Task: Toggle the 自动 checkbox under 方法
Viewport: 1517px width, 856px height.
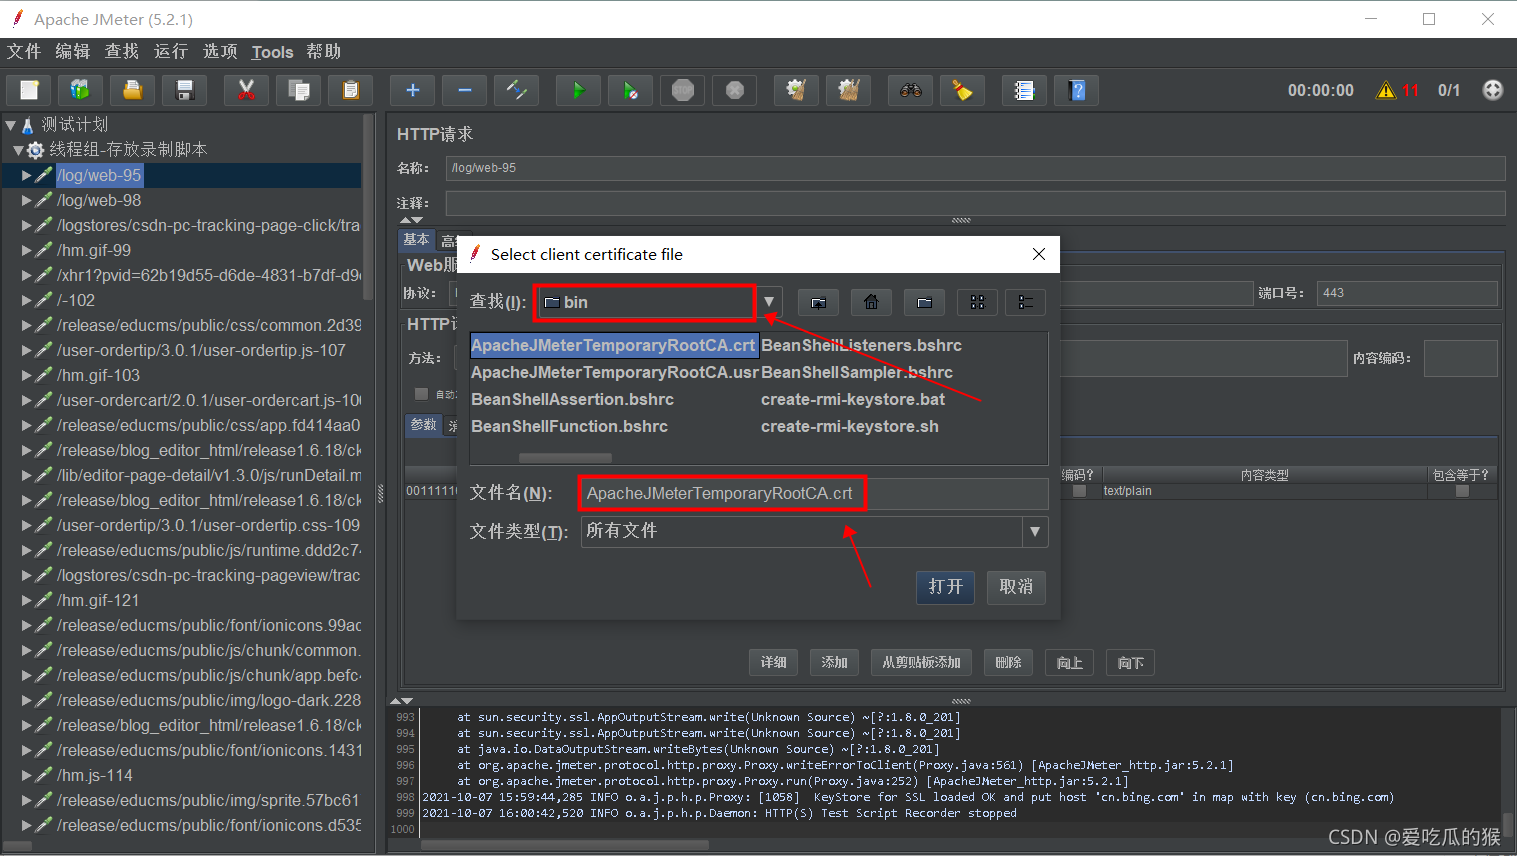Action: [421, 394]
